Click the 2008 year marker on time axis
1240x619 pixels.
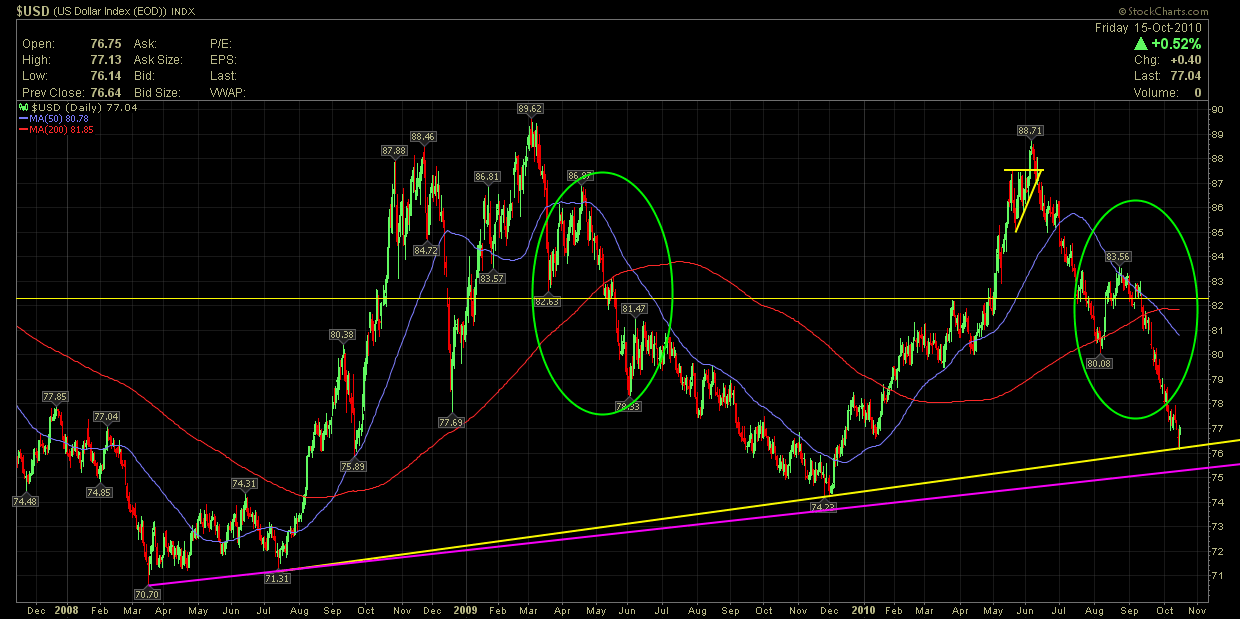coord(66,609)
